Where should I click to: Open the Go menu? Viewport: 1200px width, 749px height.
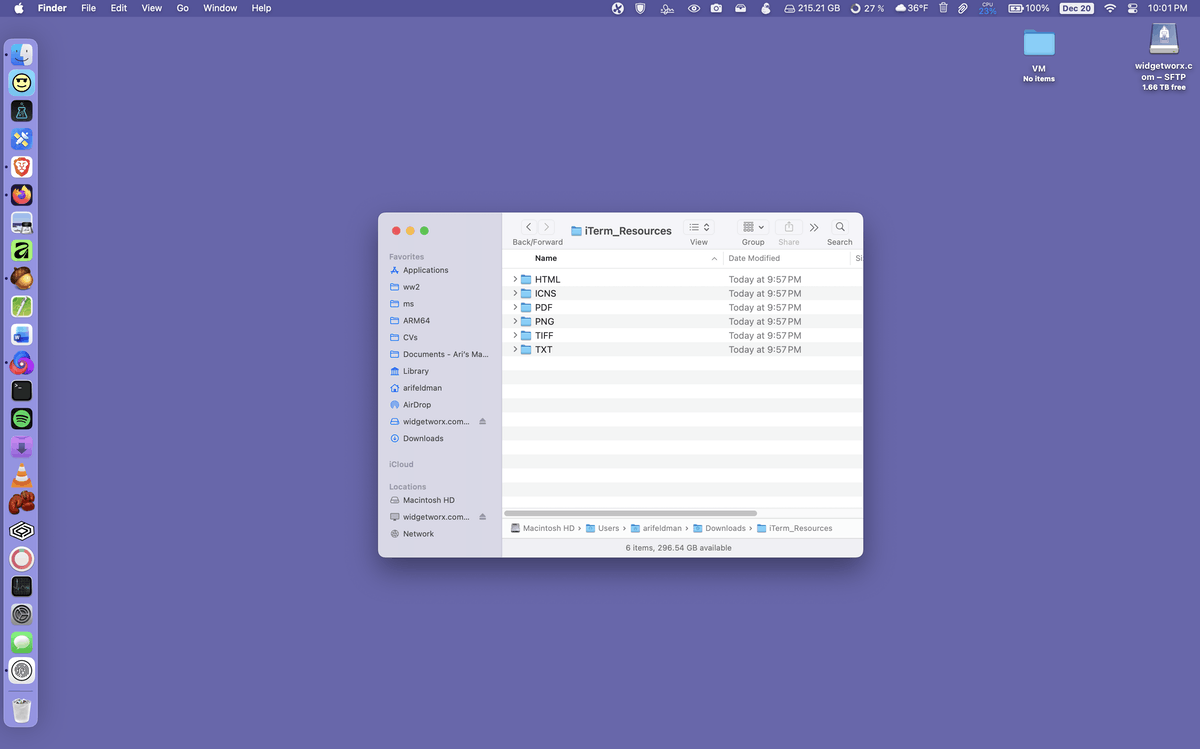click(182, 8)
